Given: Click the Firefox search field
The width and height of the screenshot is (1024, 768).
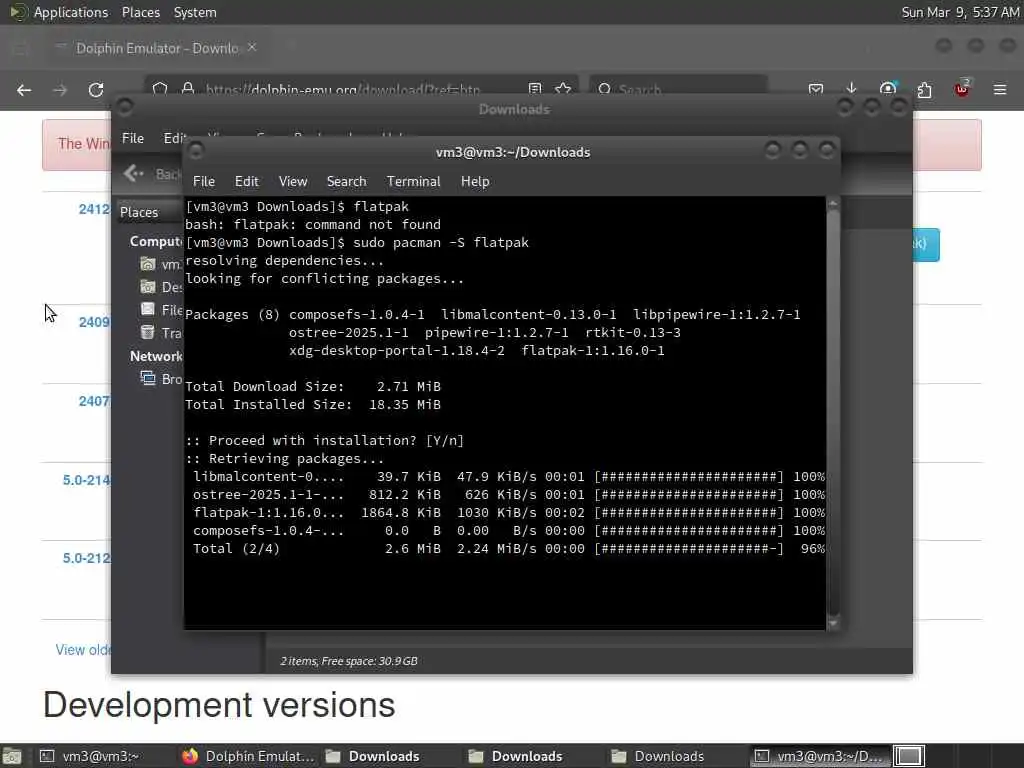Looking at the screenshot, I should [x=679, y=89].
